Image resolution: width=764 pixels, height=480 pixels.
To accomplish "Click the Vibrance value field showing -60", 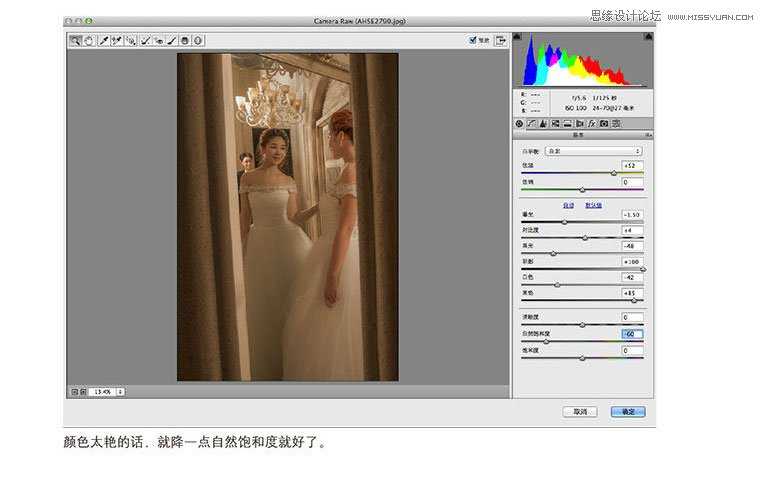I will tap(632, 334).
